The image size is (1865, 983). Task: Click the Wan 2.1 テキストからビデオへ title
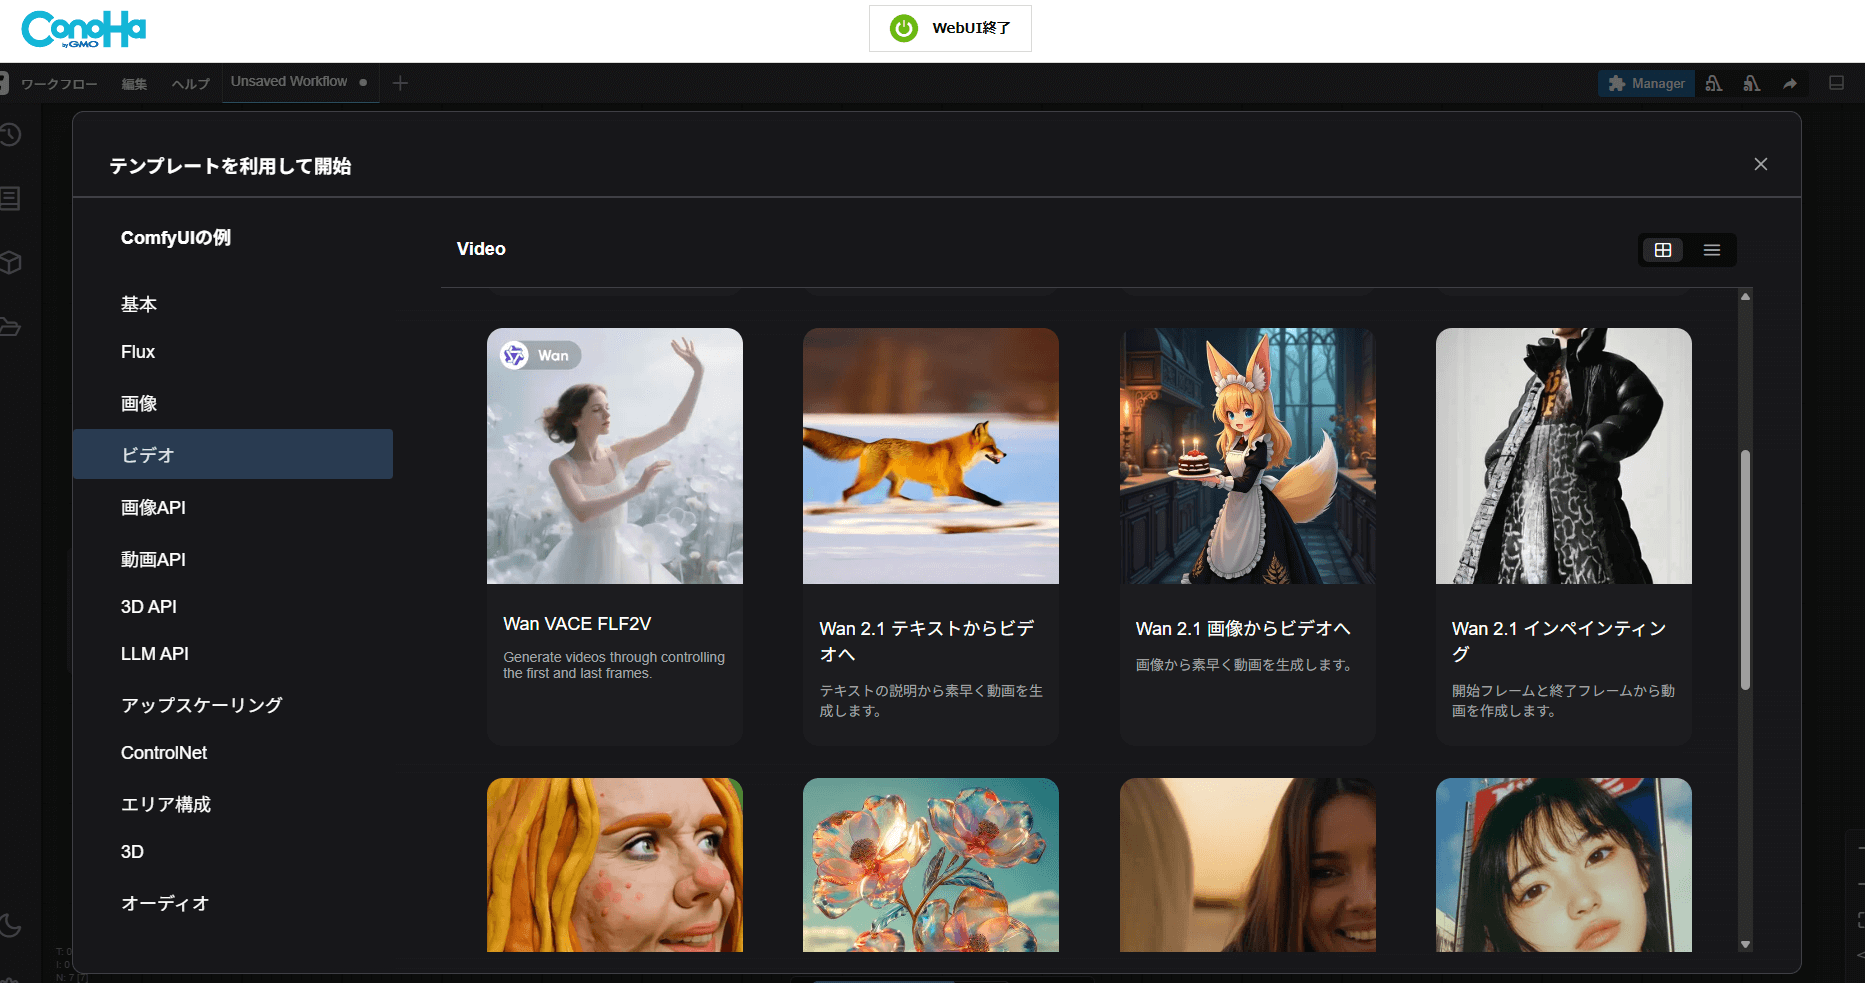[x=927, y=641]
